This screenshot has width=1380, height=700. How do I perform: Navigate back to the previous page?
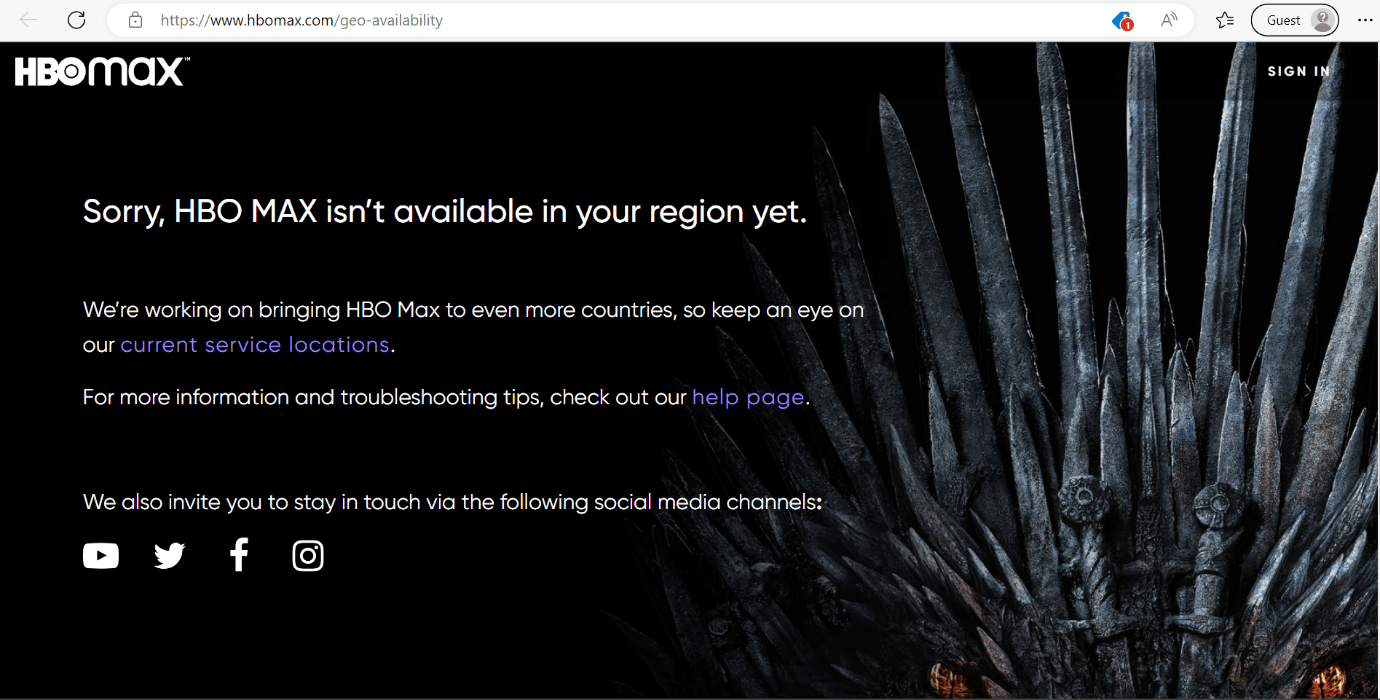tap(27, 20)
